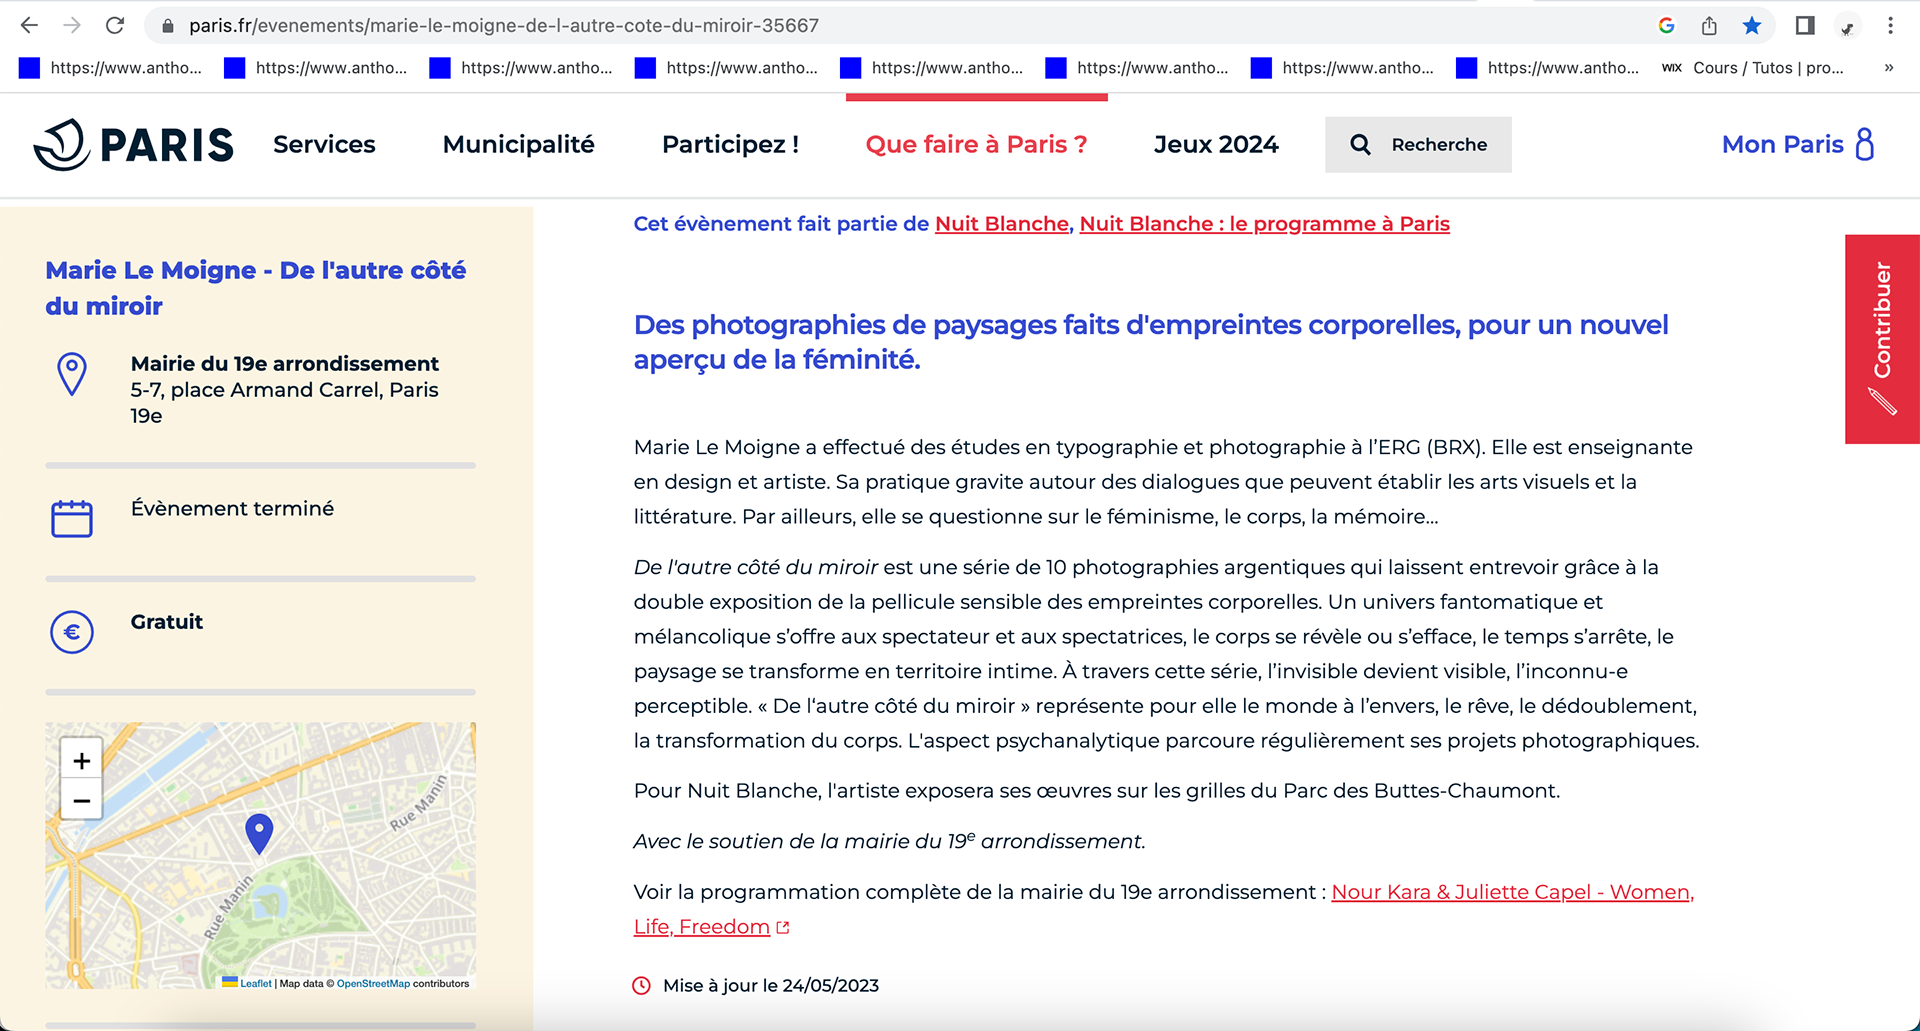The height and width of the screenshot is (1031, 1920).
Task: Open Nuit Blanche : le programme à Paris
Action: click(1265, 224)
